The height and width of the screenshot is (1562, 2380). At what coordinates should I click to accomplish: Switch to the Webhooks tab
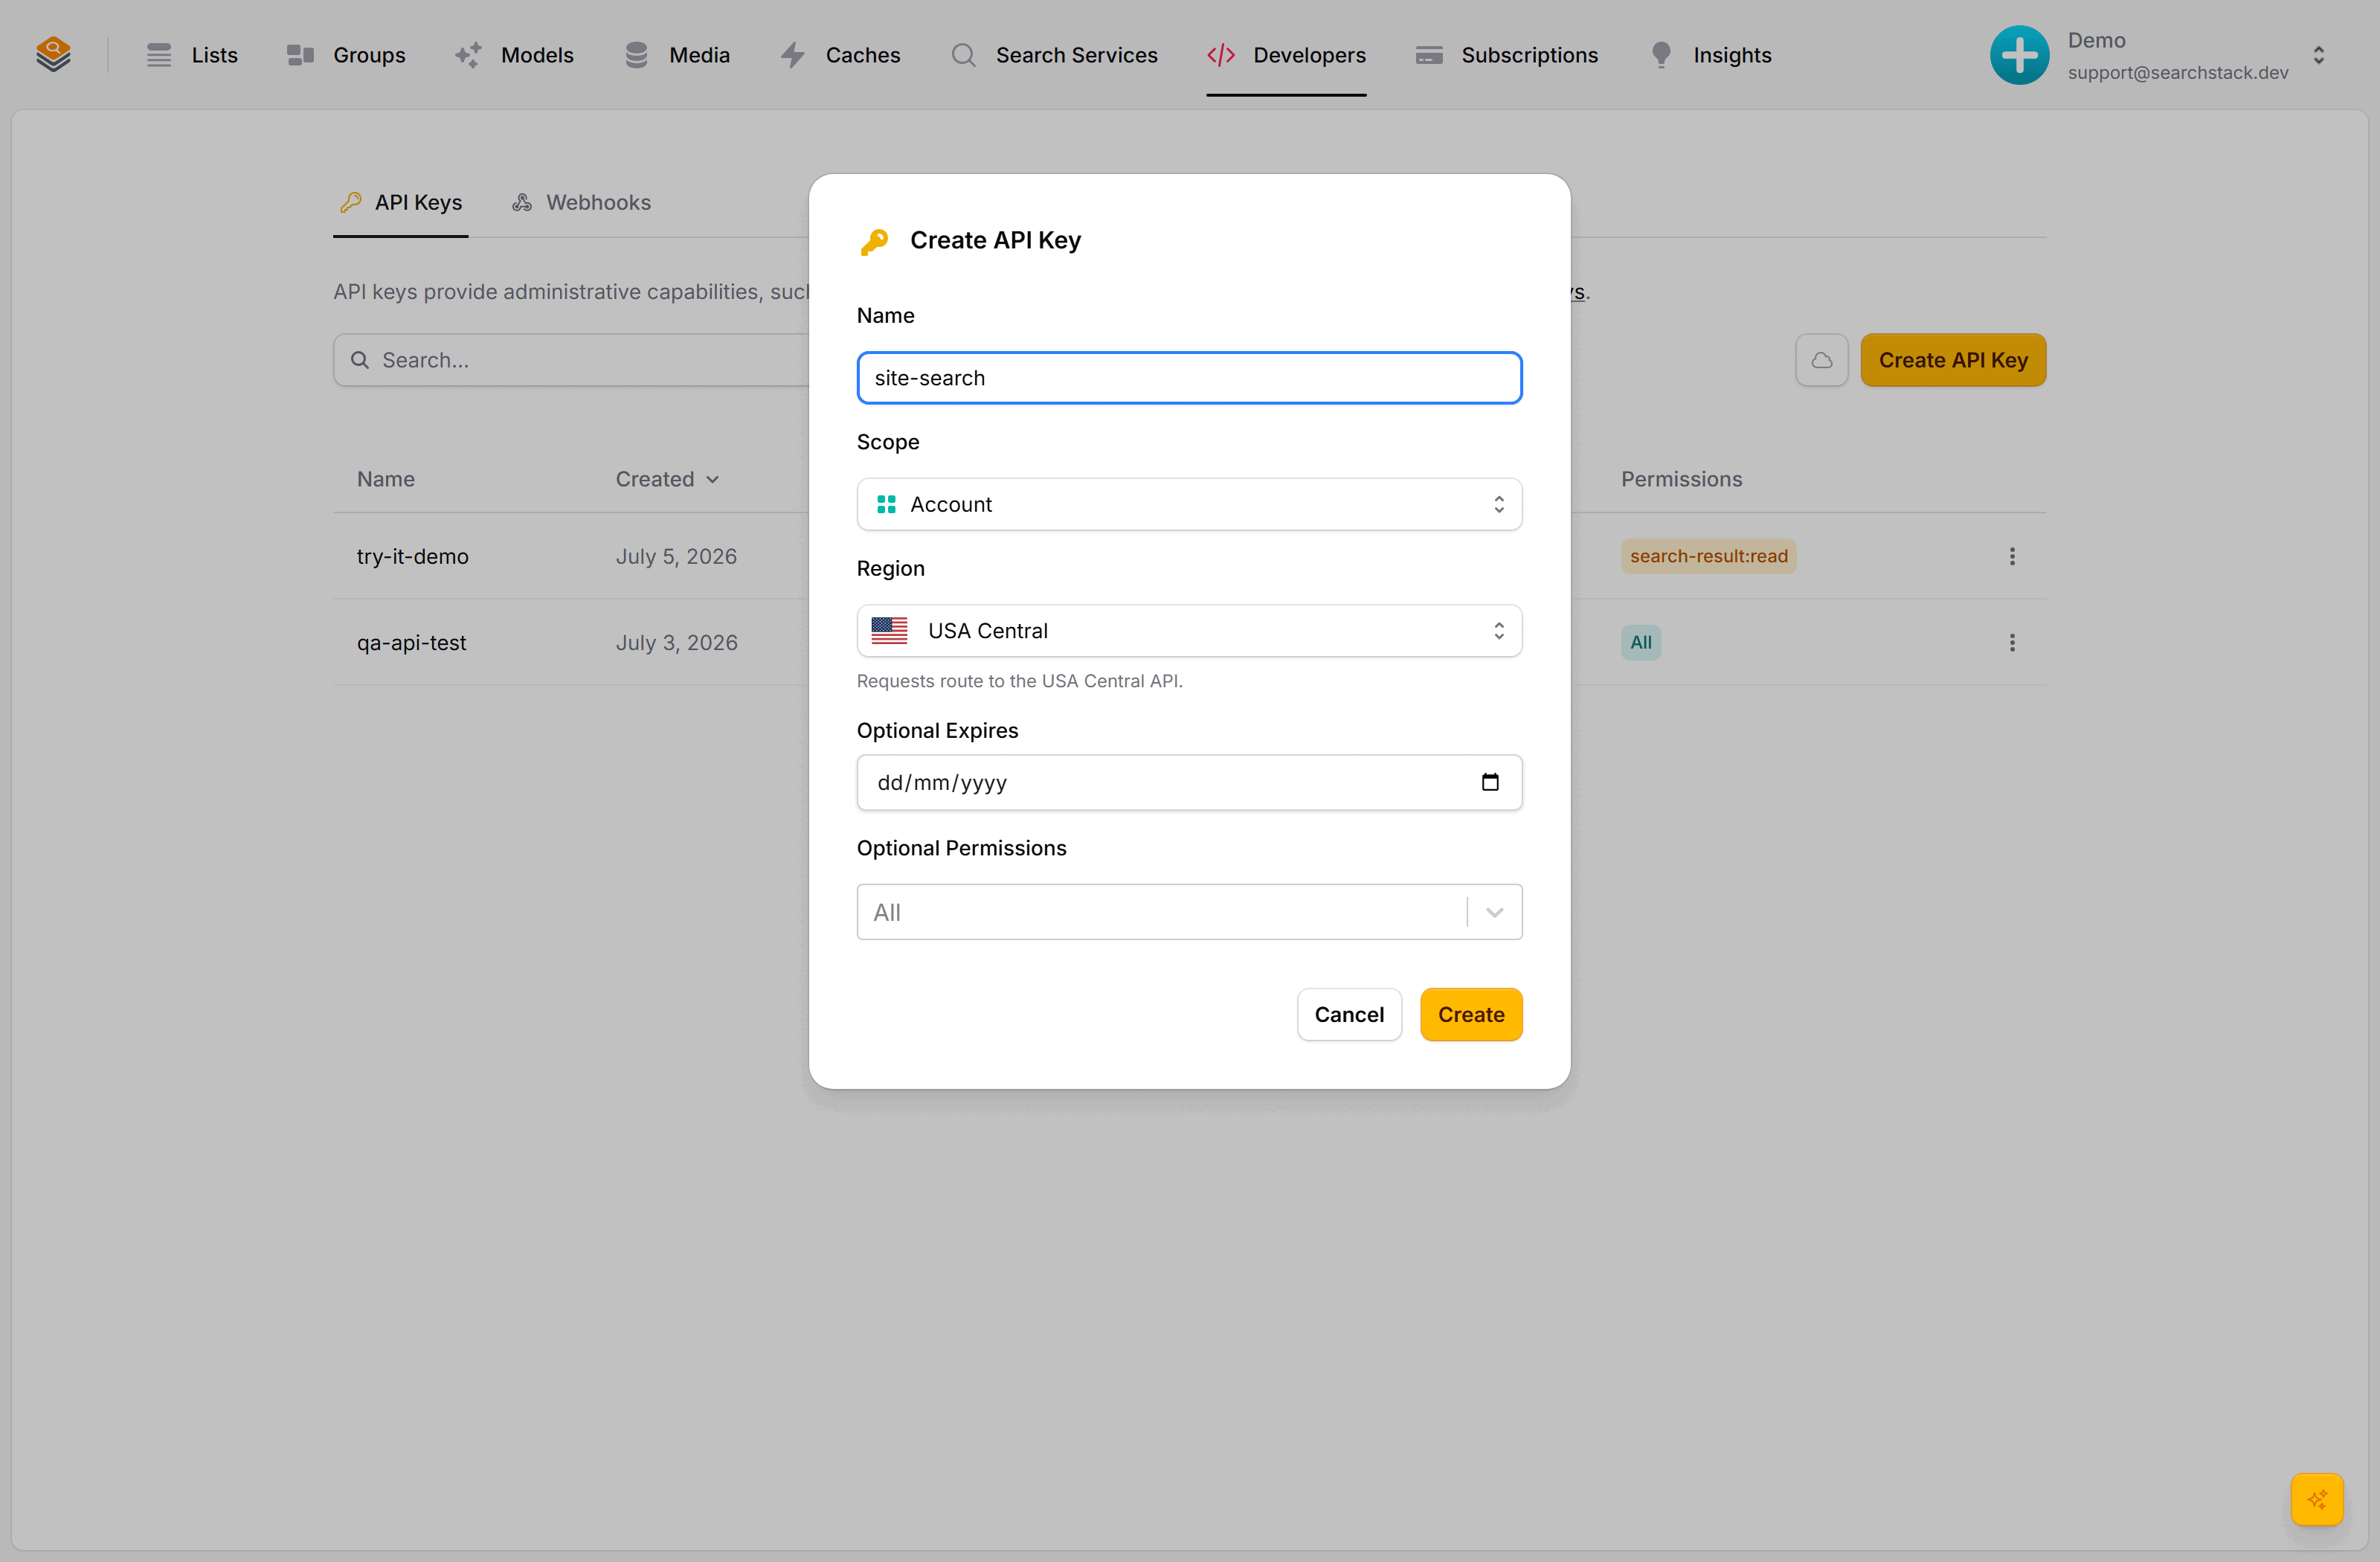(581, 203)
